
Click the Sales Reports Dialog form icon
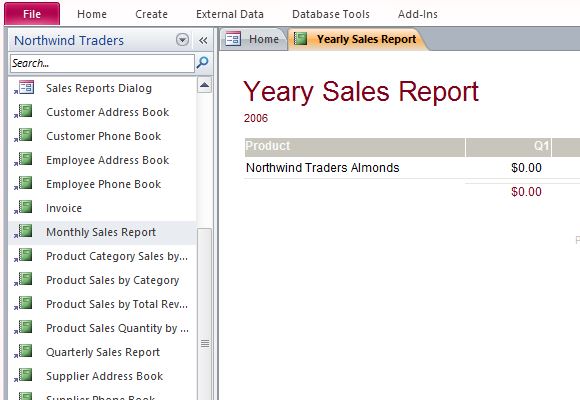25,87
